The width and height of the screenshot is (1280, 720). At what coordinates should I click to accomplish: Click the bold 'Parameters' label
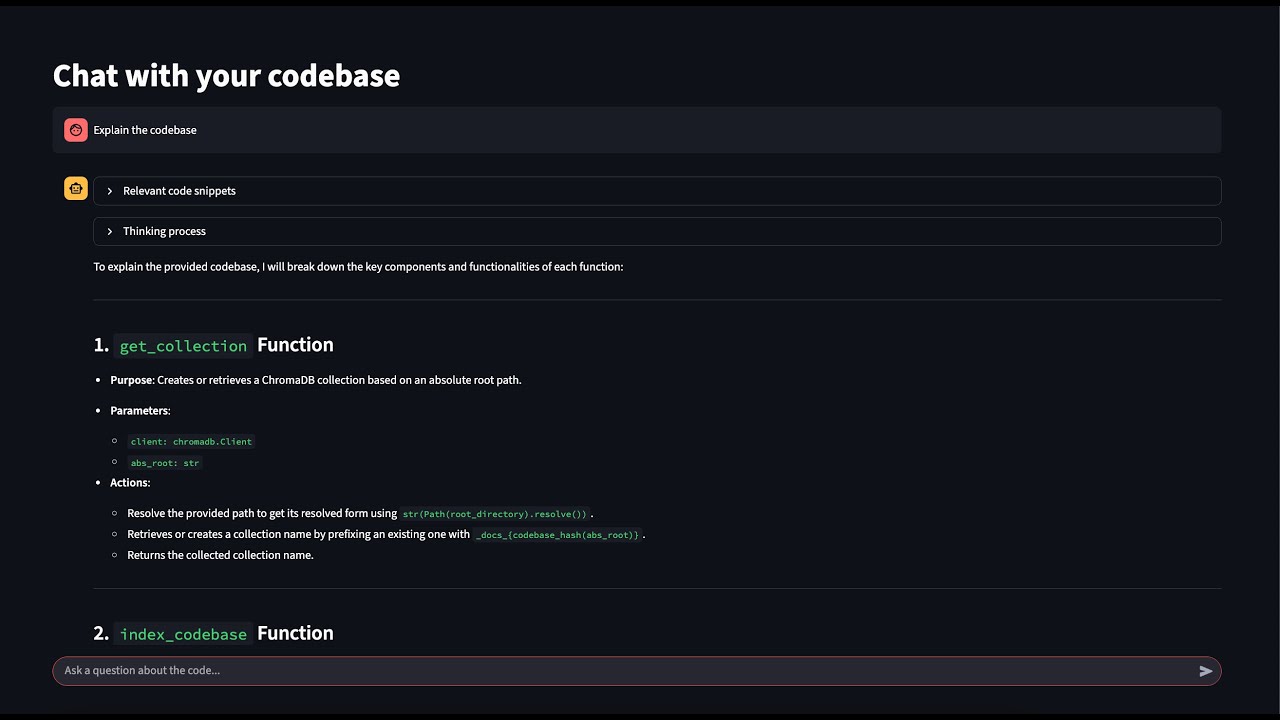click(139, 411)
